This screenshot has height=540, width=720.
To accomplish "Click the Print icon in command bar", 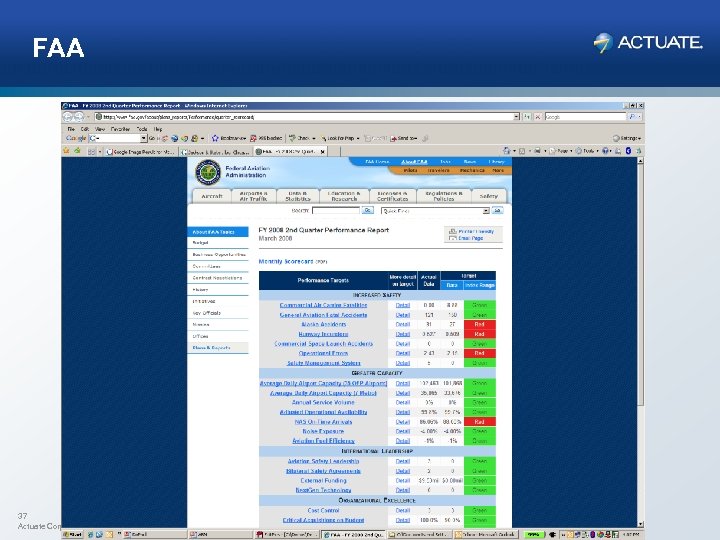I will click(537, 151).
